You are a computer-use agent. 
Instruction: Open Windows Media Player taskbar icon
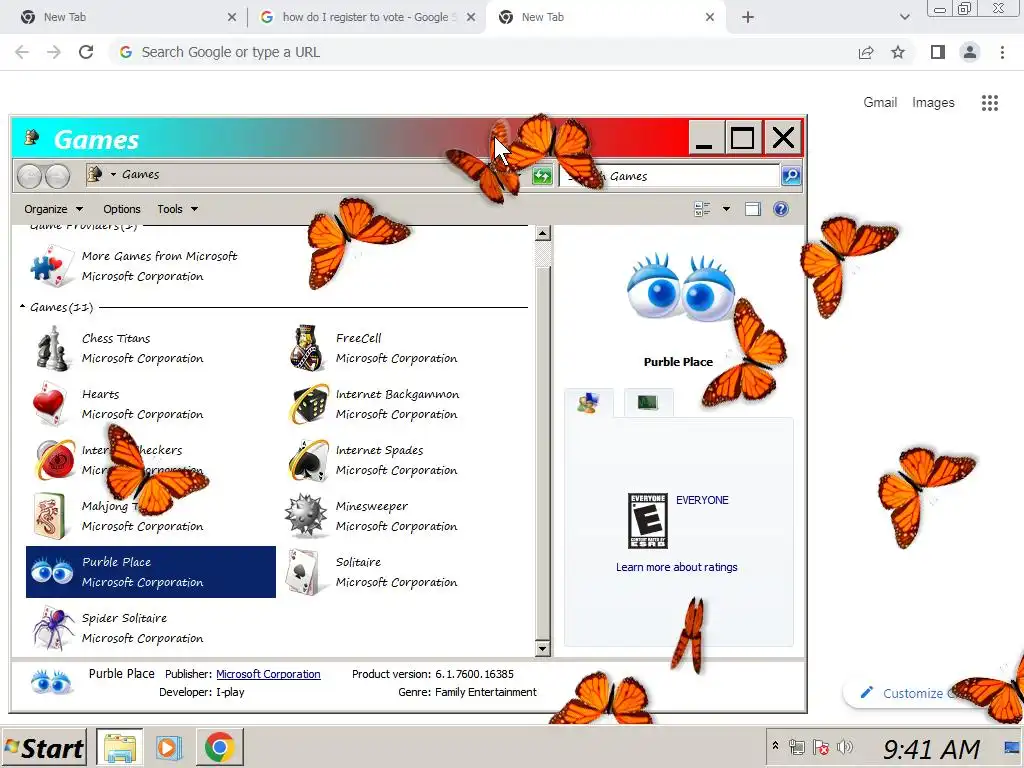[x=168, y=747]
